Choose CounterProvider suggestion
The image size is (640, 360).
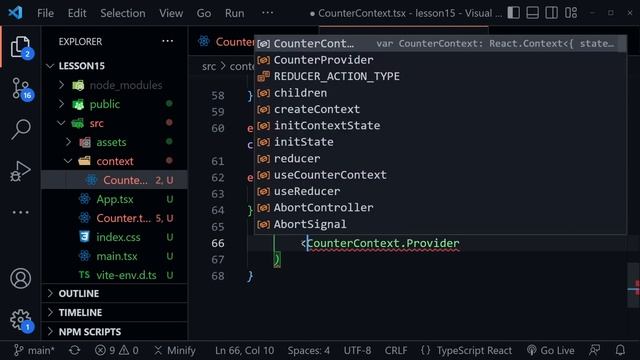[x=440, y=60]
